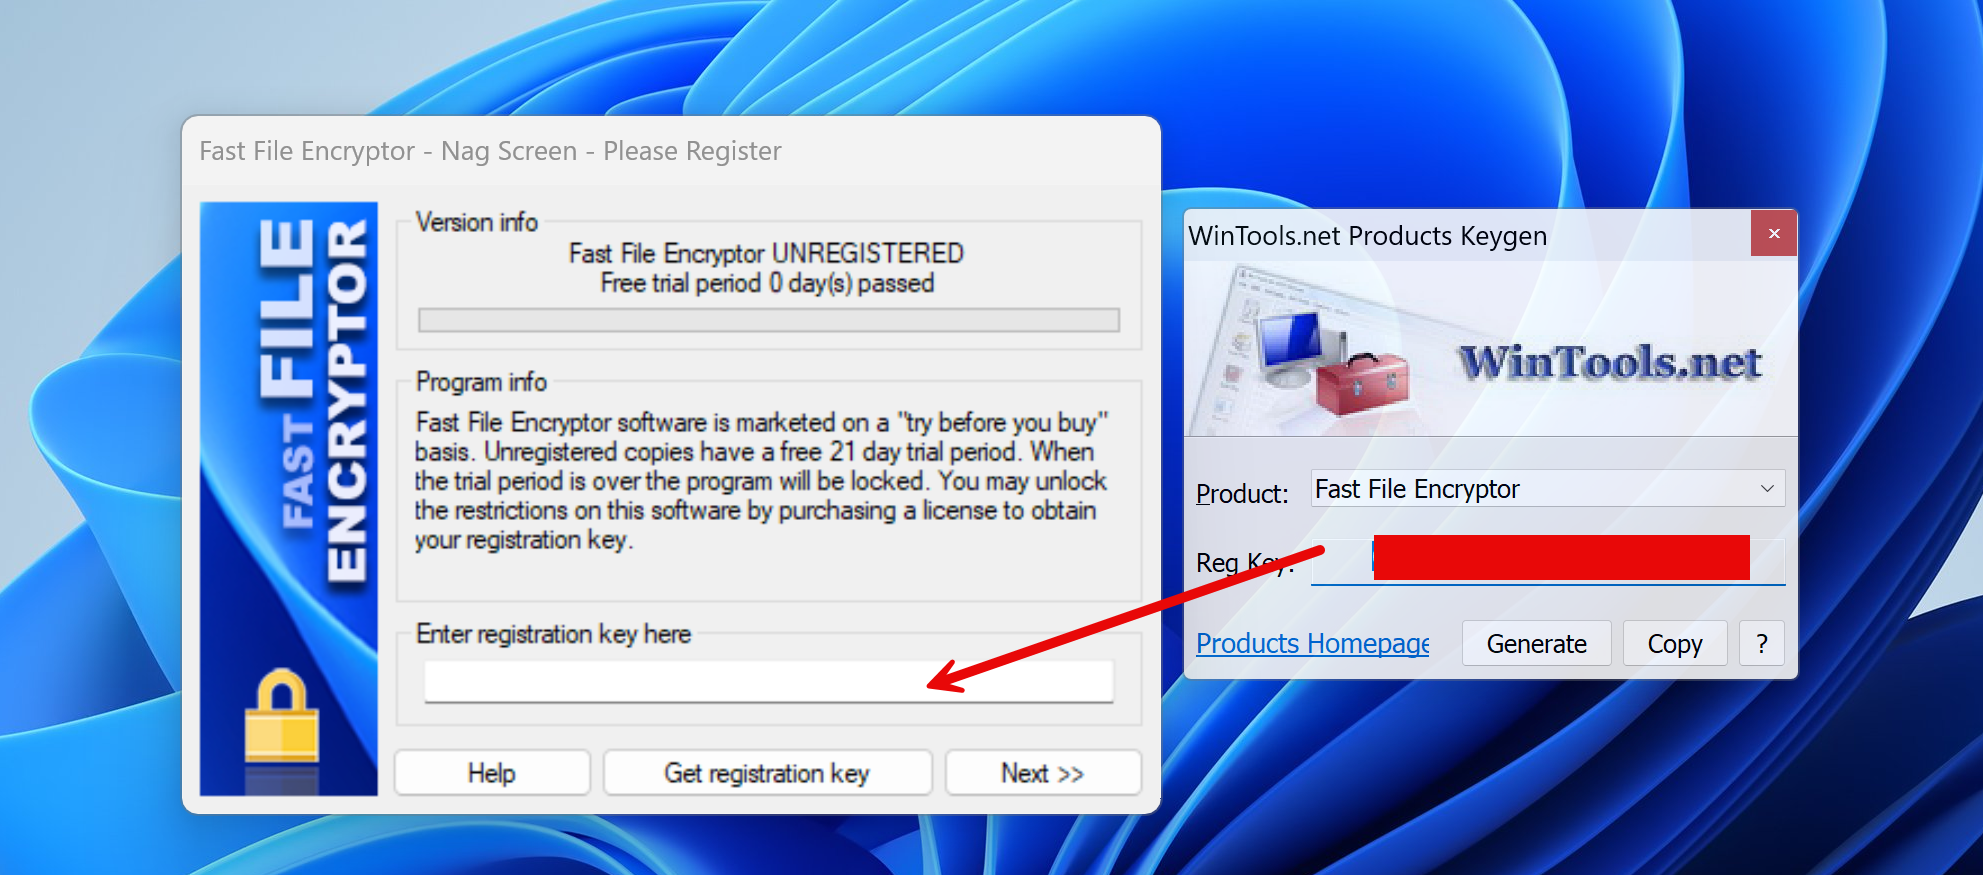The height and width of the screenshot is (875, 1983).
Task: Click the Program info description text
Action: pyautogui.click(x=761, y=481)
